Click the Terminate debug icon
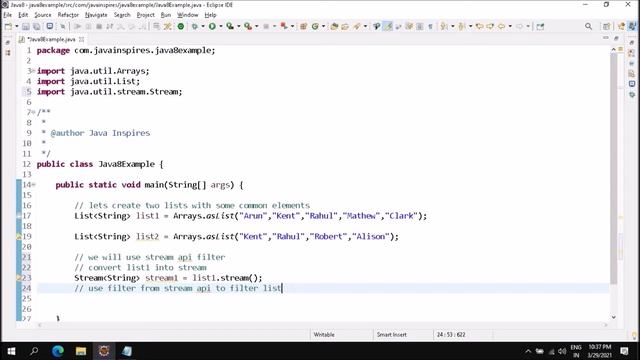640x360 pixels. pos(99,27)
